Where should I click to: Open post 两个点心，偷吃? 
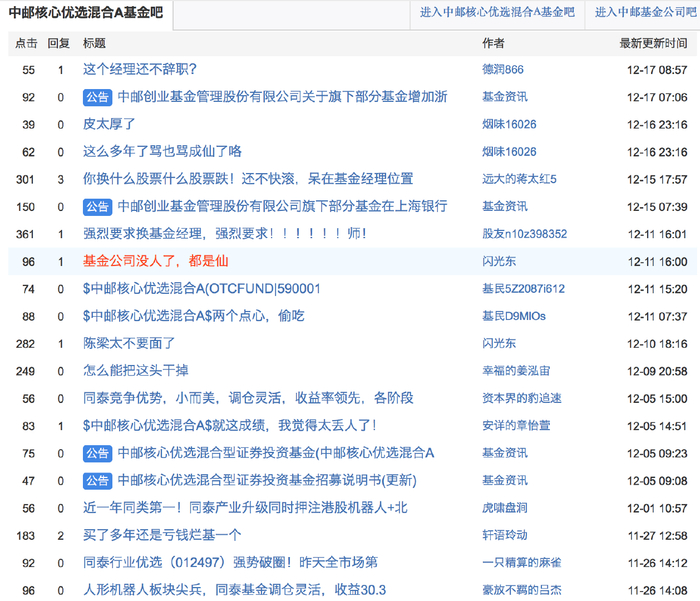[x=193, y=316]
